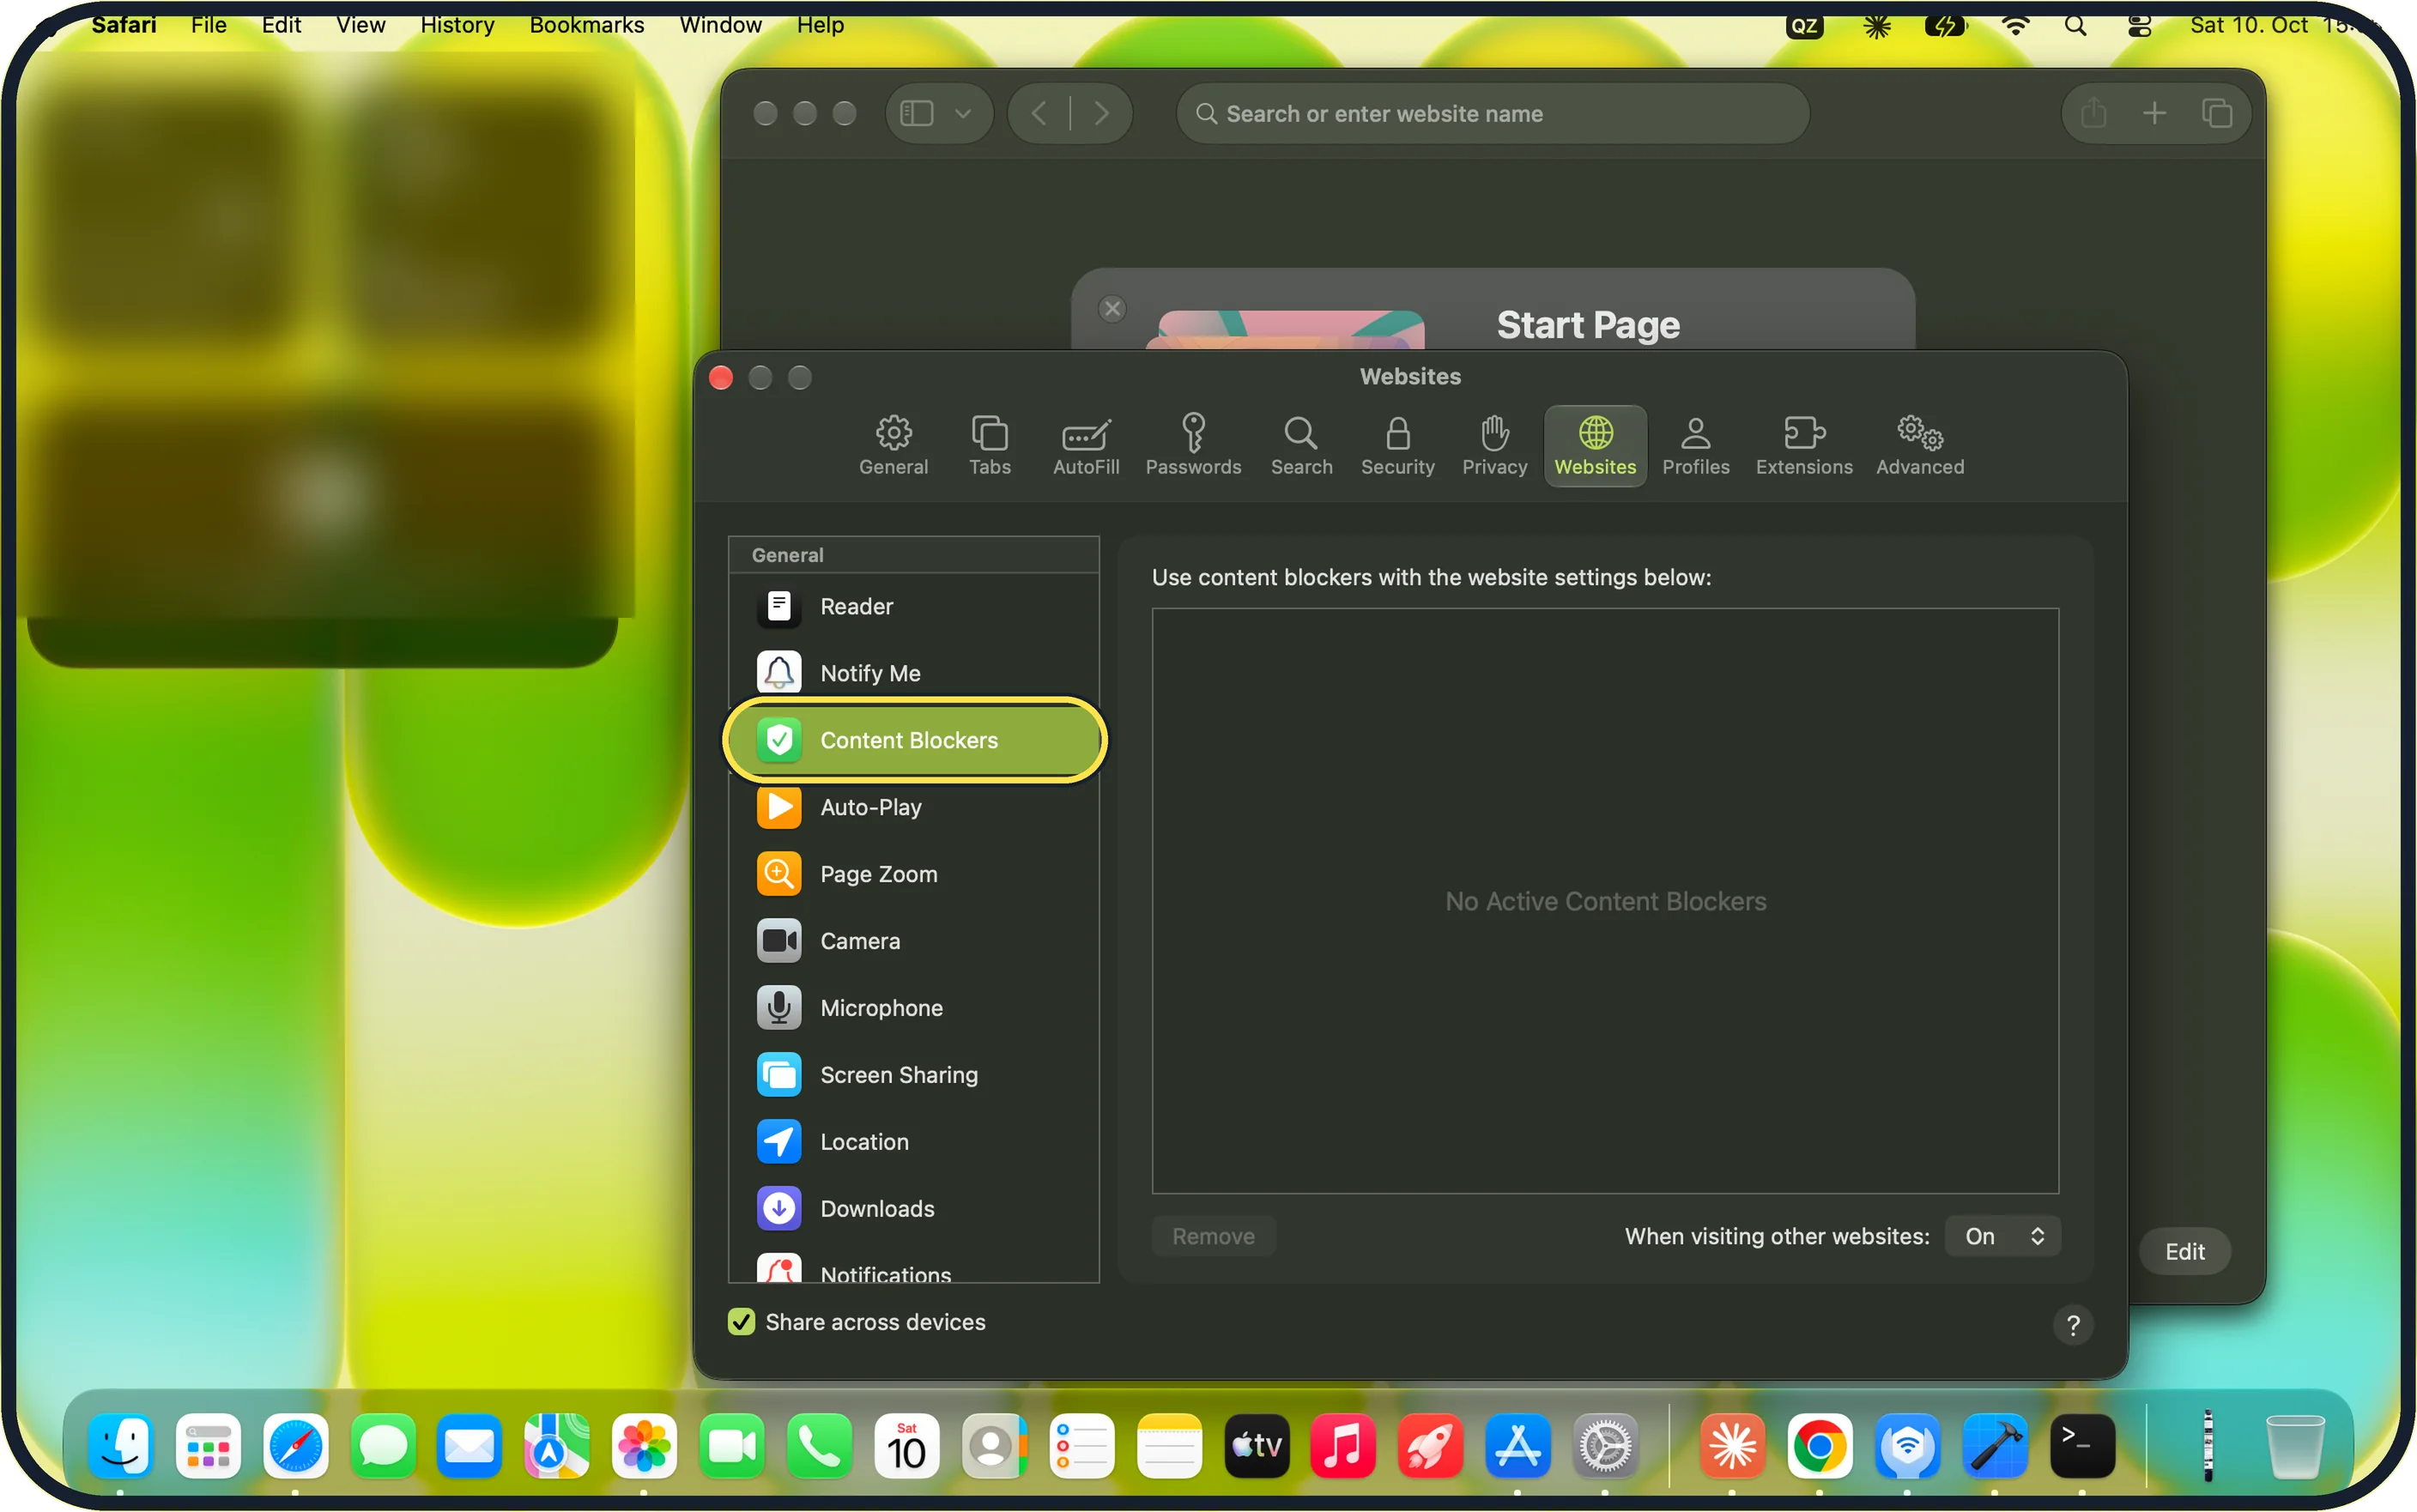Click the Safari address search field
The height and width of the screenshot is (1512, 2417).
click(x=1492, y=114)
